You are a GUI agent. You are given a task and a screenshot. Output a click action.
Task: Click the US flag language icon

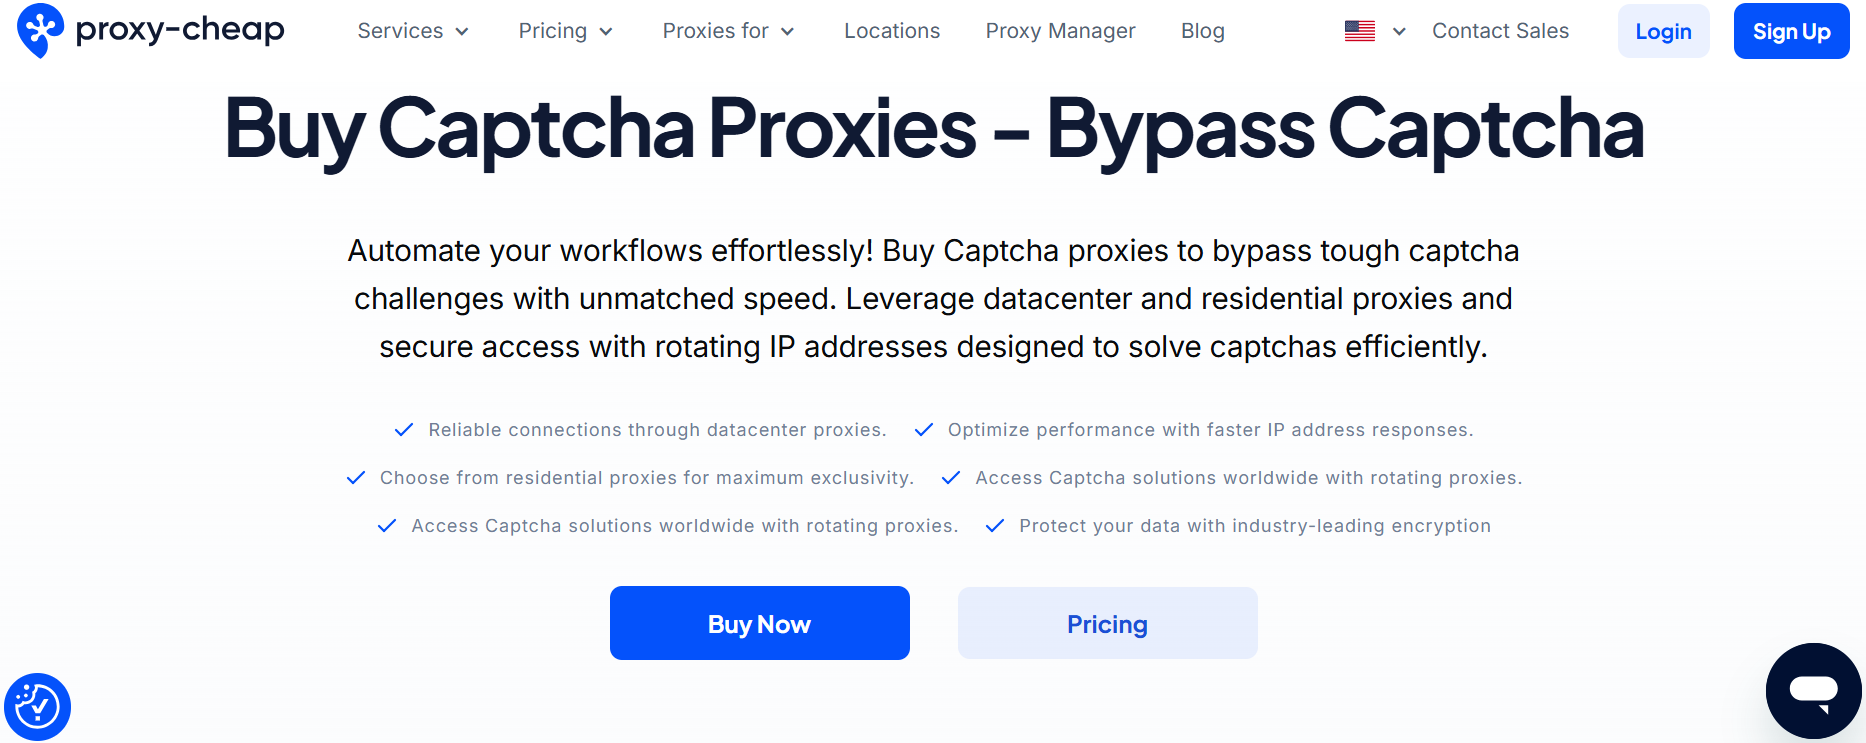pyautogui.click(x=1359, y=31)
